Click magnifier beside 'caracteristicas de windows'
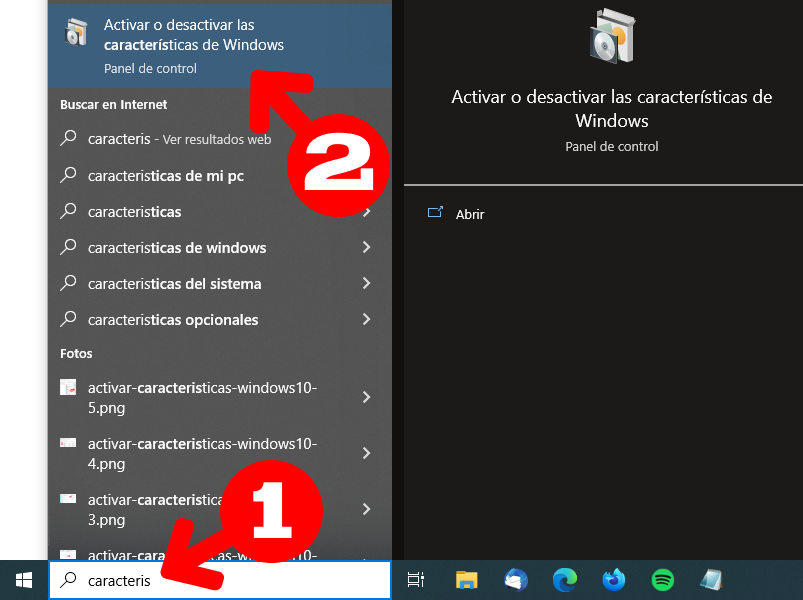Image resolution: width=803 pixels, height=600 pixels. pyautogui.click(x=68, y=247)
